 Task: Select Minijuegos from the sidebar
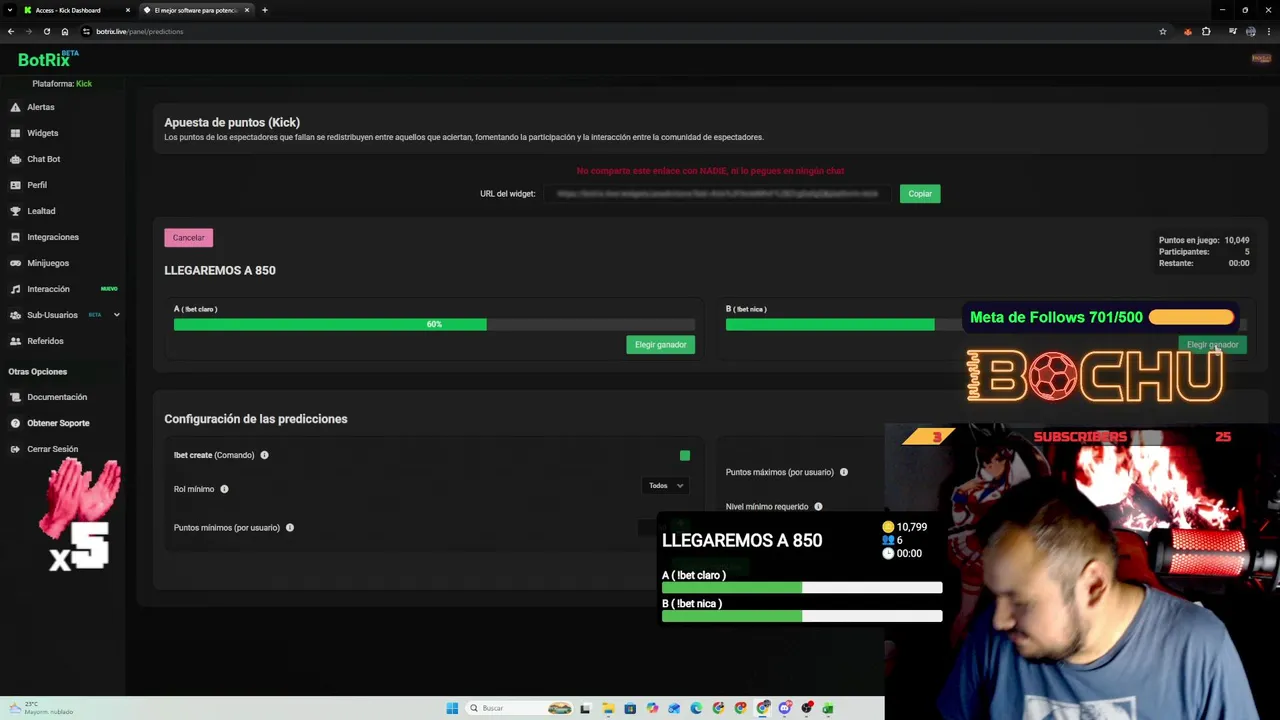click(x=48, y=263)
